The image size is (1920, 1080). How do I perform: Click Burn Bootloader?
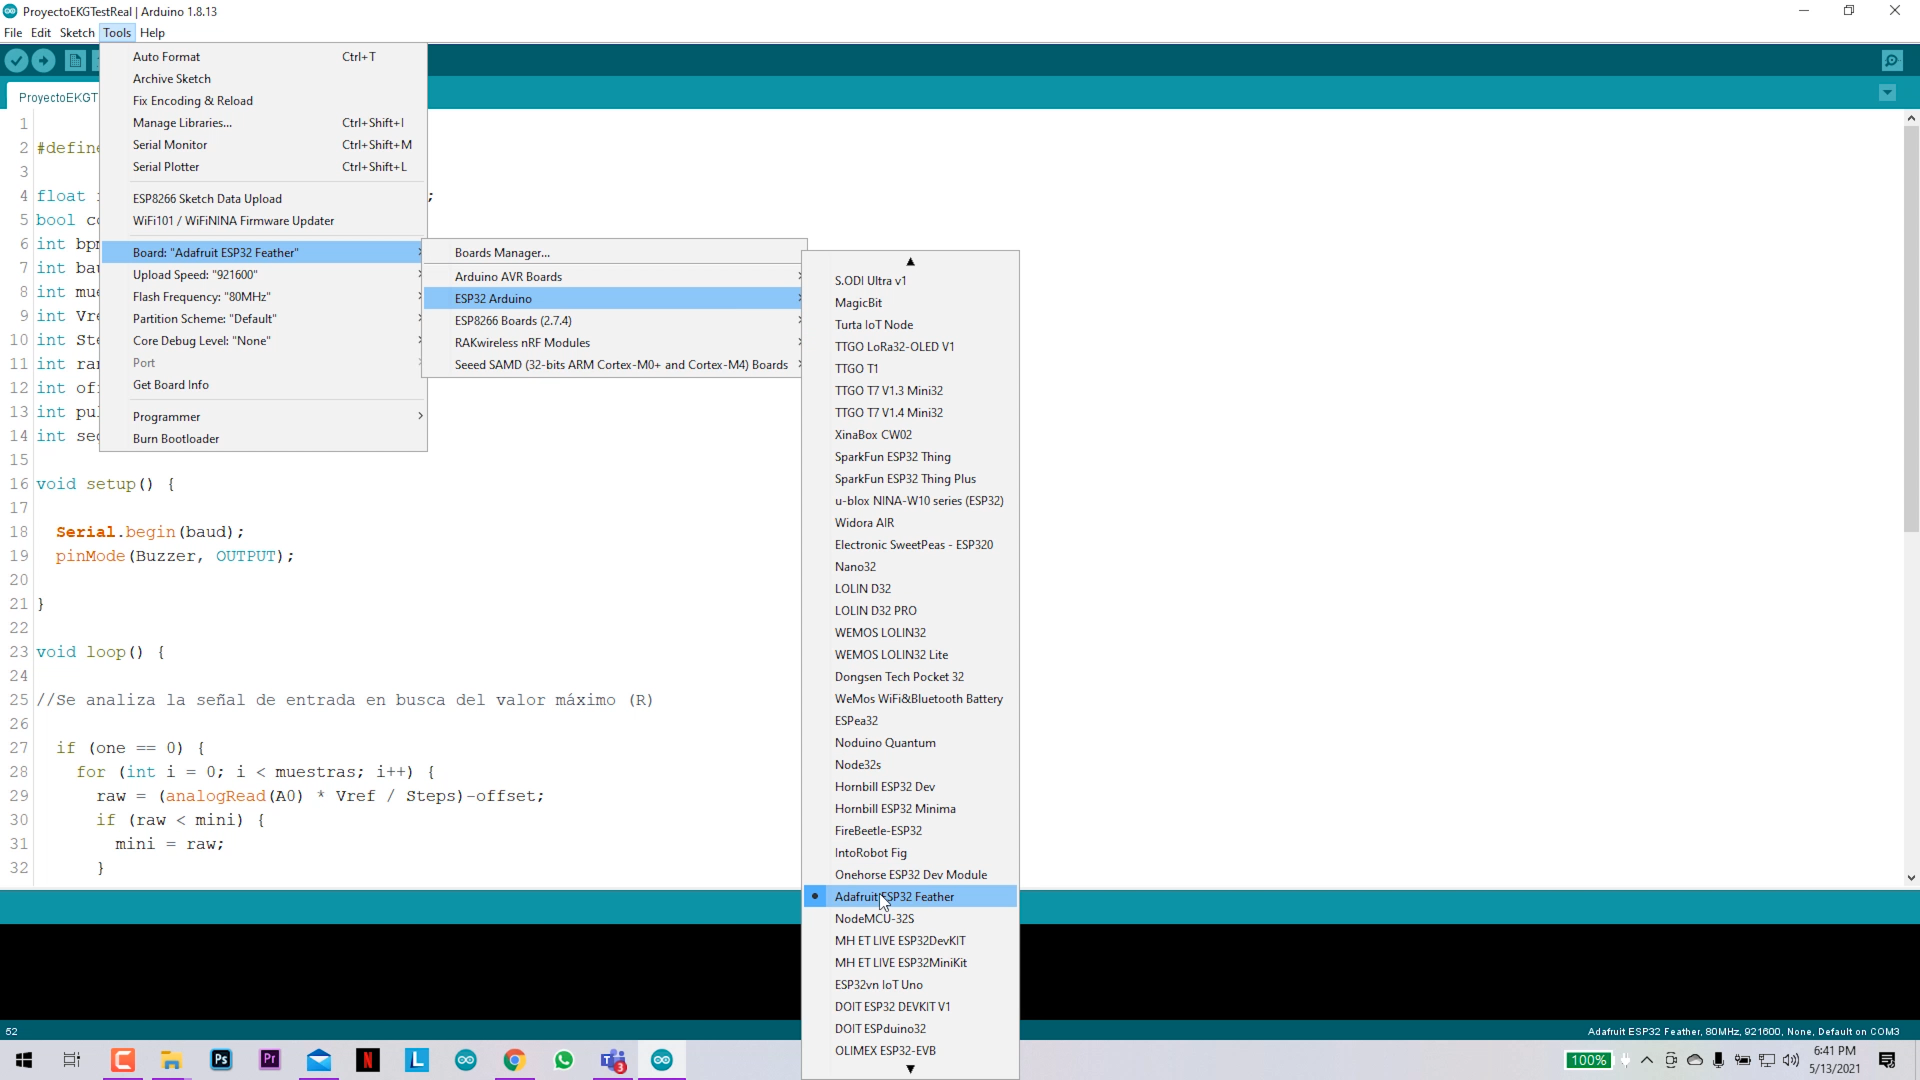(175, 438)
